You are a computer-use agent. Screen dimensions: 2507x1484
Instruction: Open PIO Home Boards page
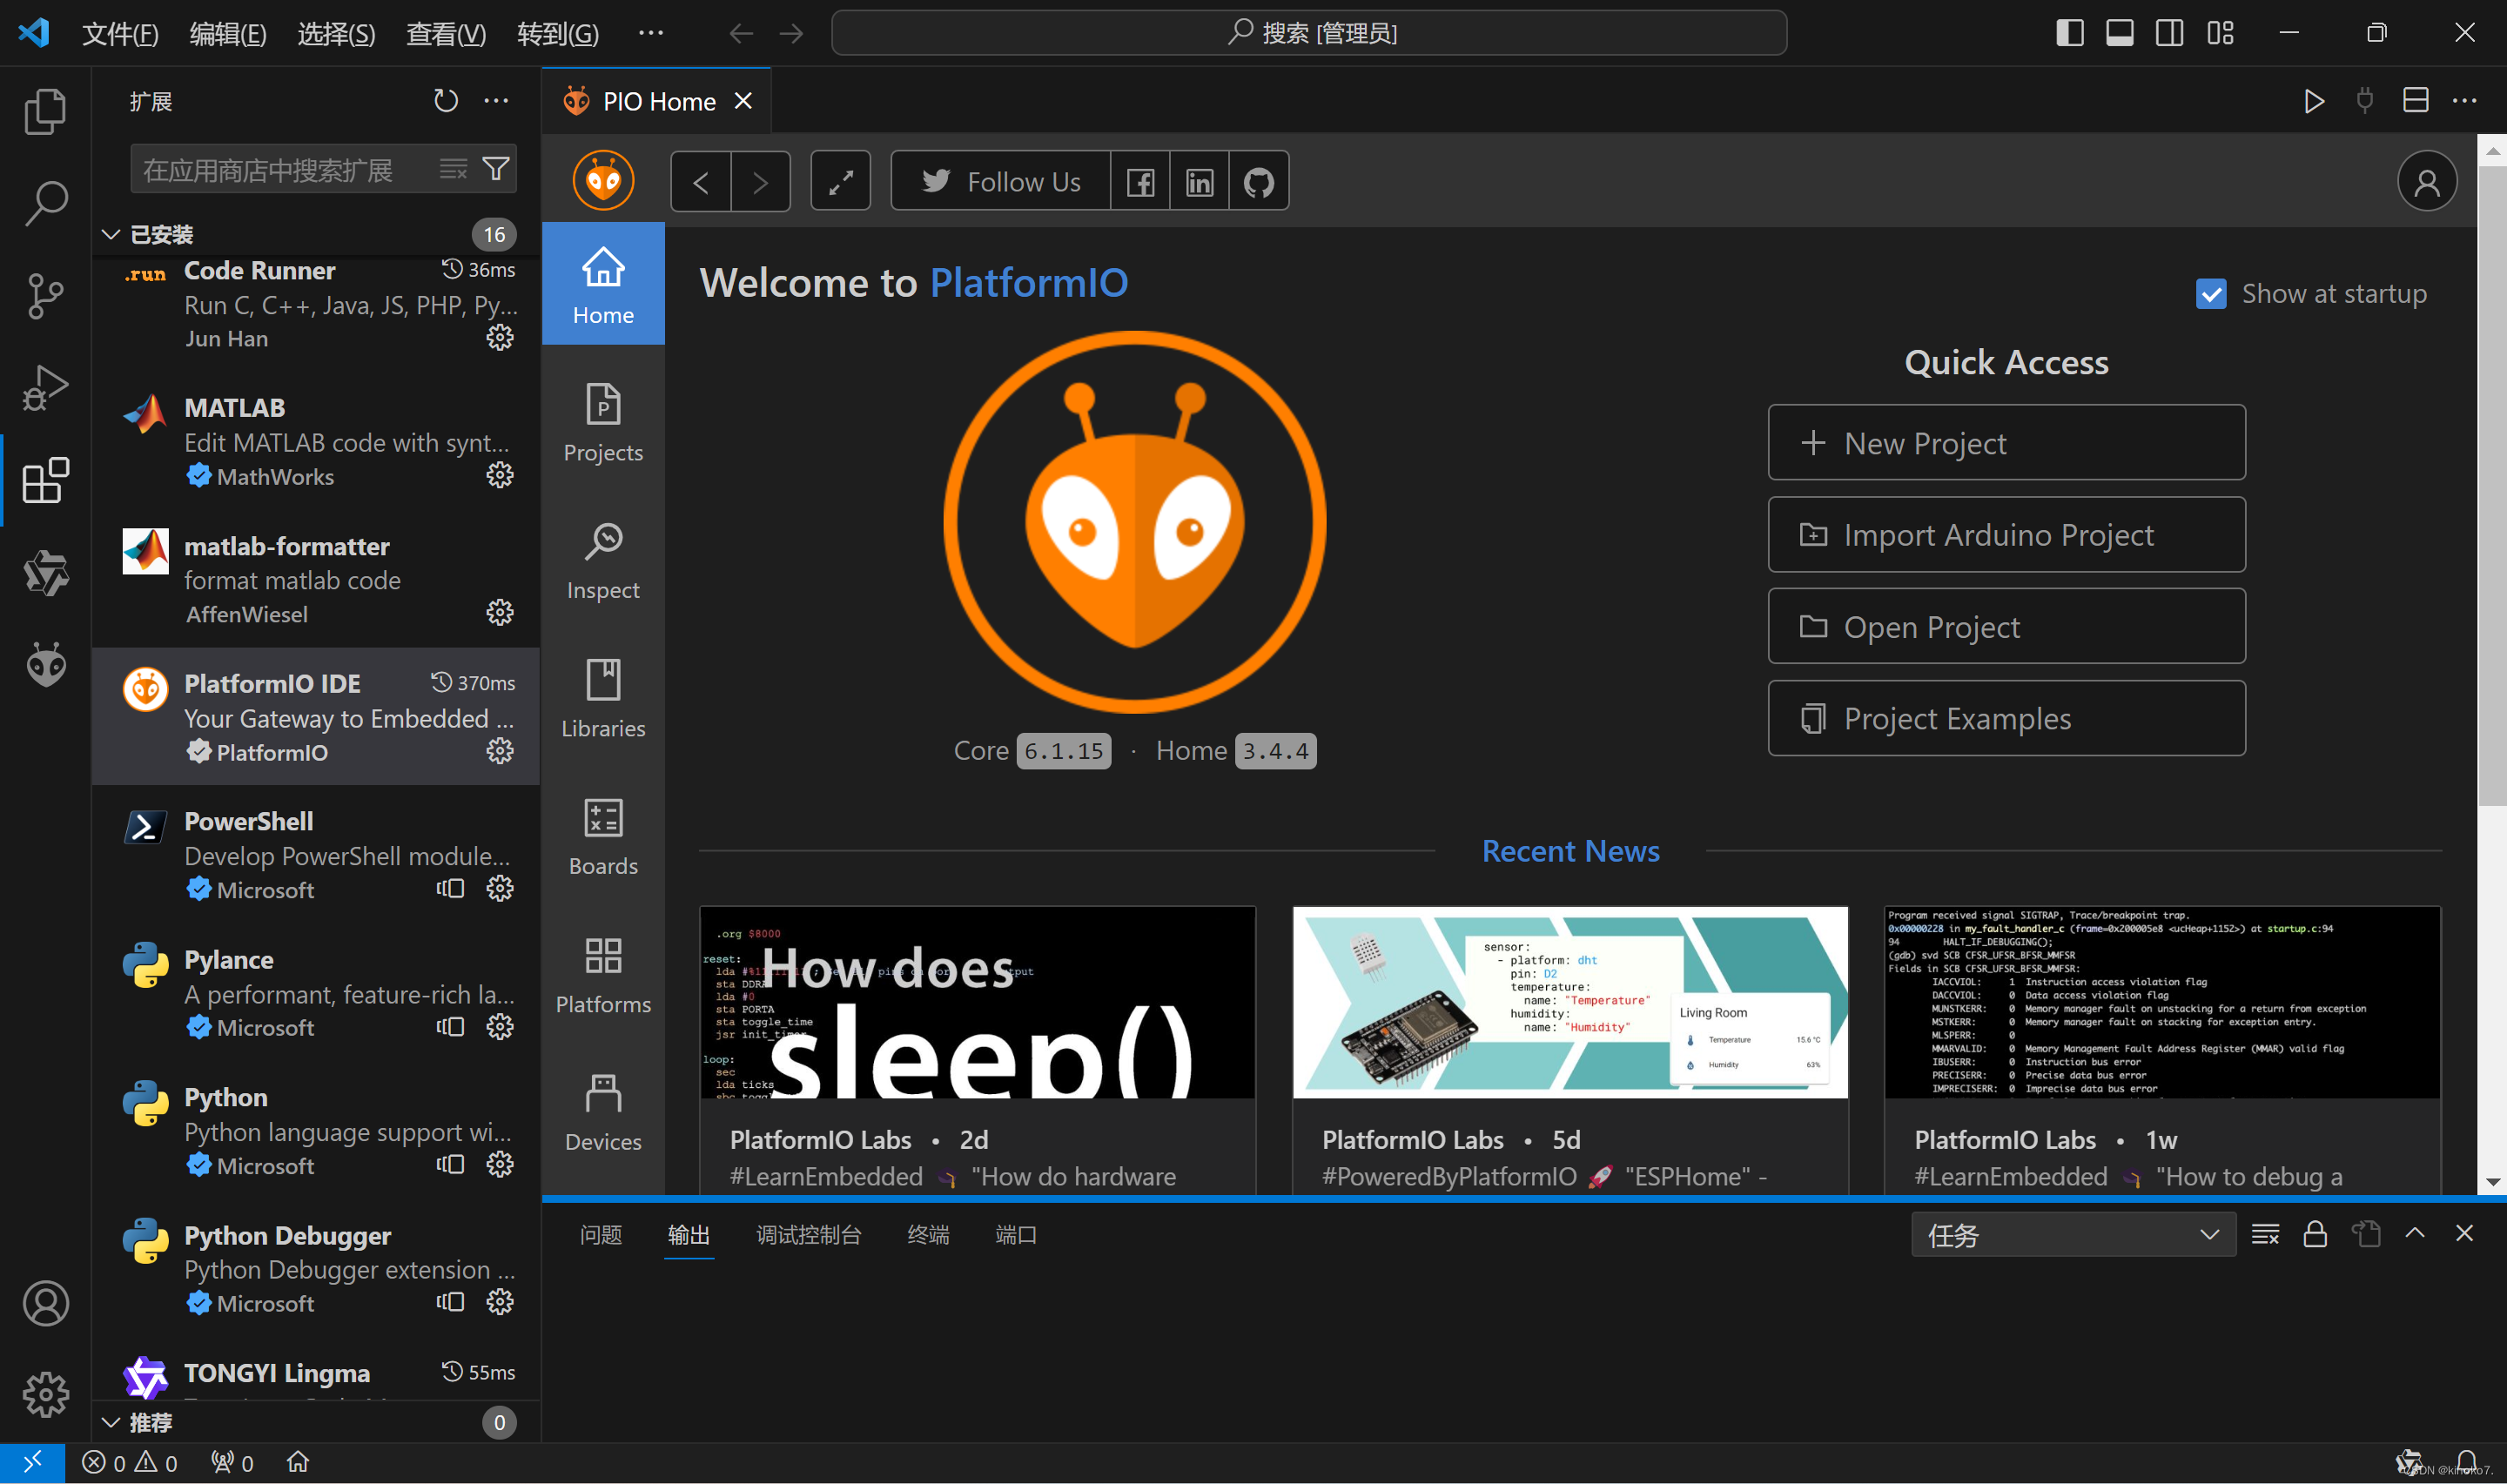(603, 837)
